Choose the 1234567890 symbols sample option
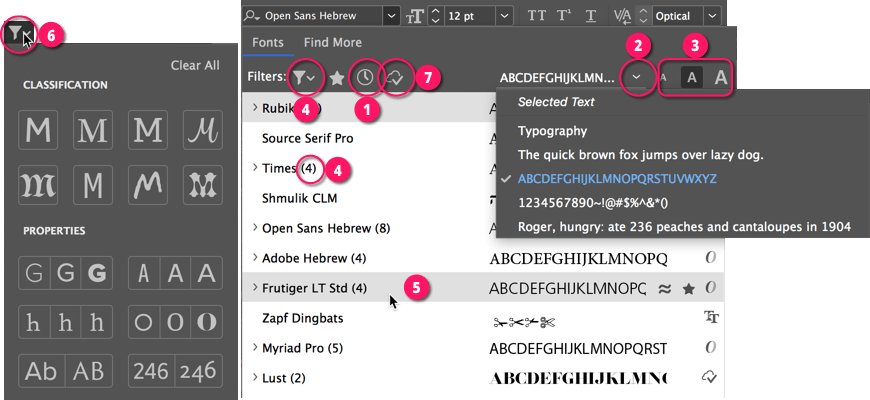 click(x=593, y=203)
